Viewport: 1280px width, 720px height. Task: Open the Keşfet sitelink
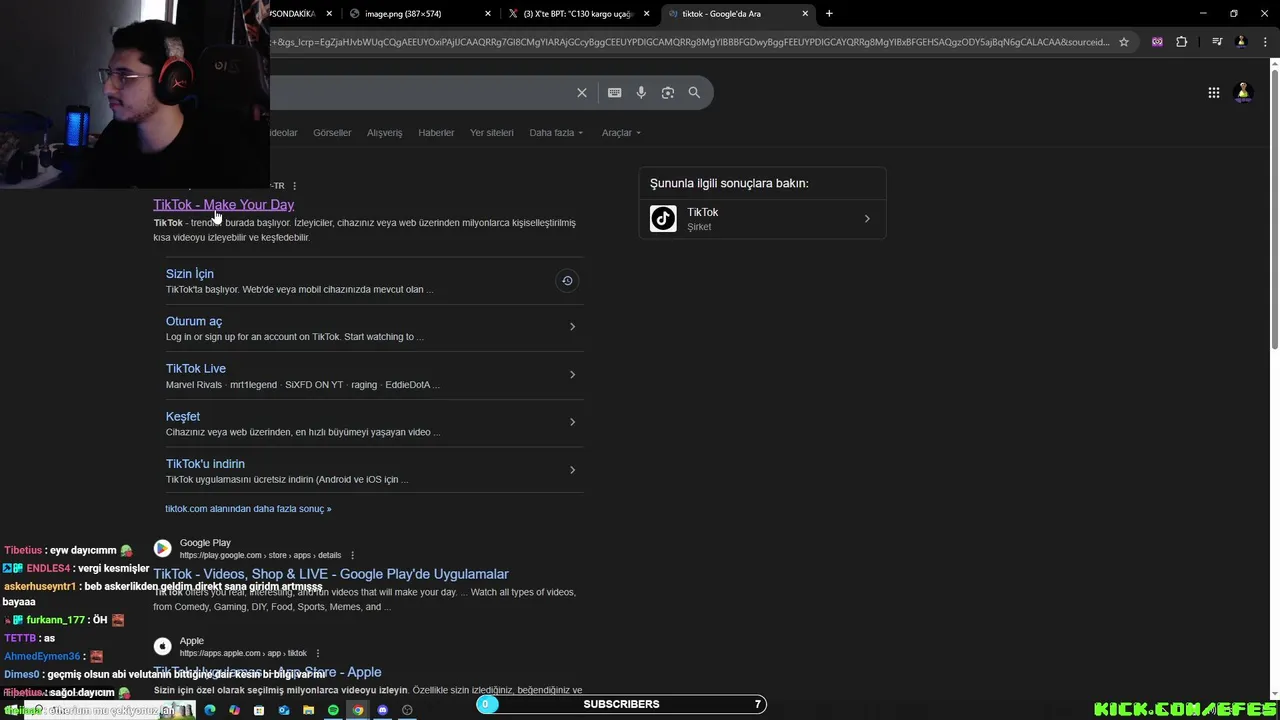tap(183, 417)
